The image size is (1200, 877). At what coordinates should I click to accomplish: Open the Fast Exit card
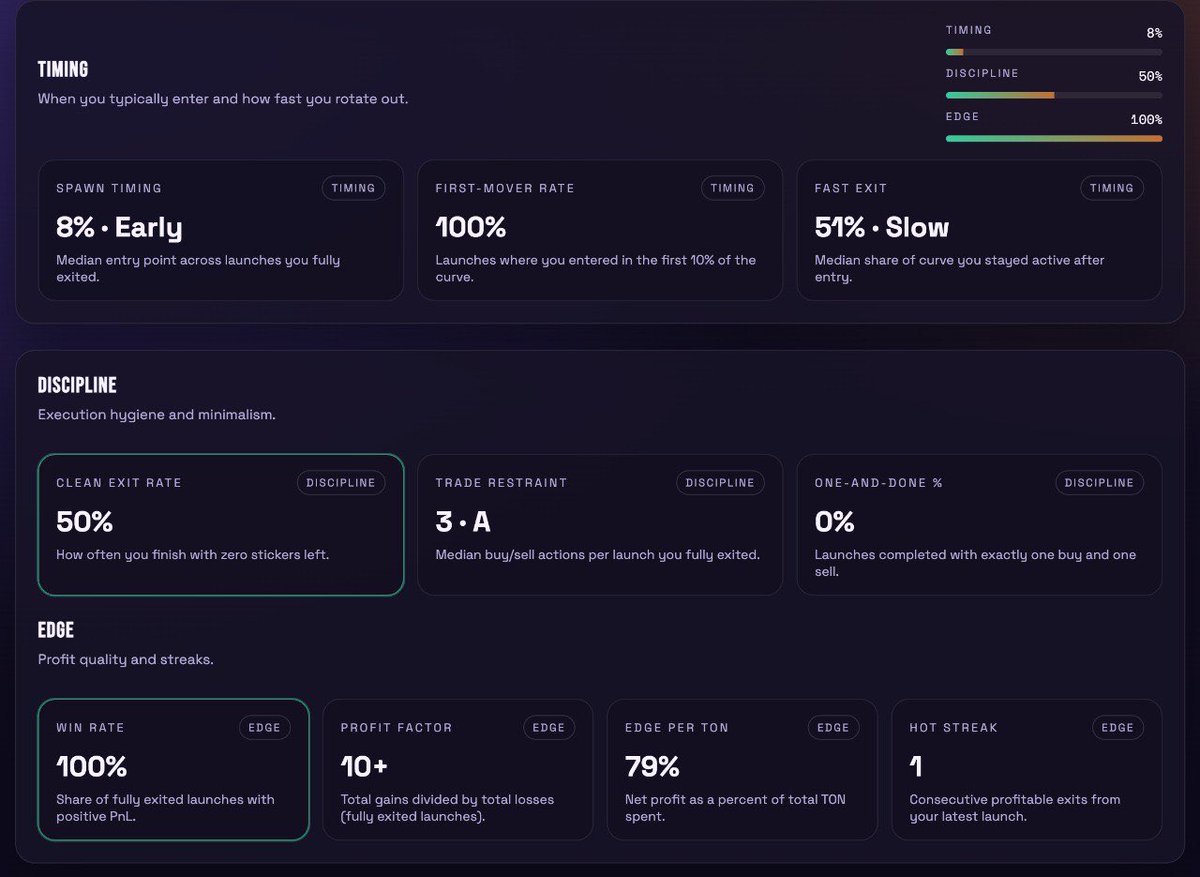979,230
